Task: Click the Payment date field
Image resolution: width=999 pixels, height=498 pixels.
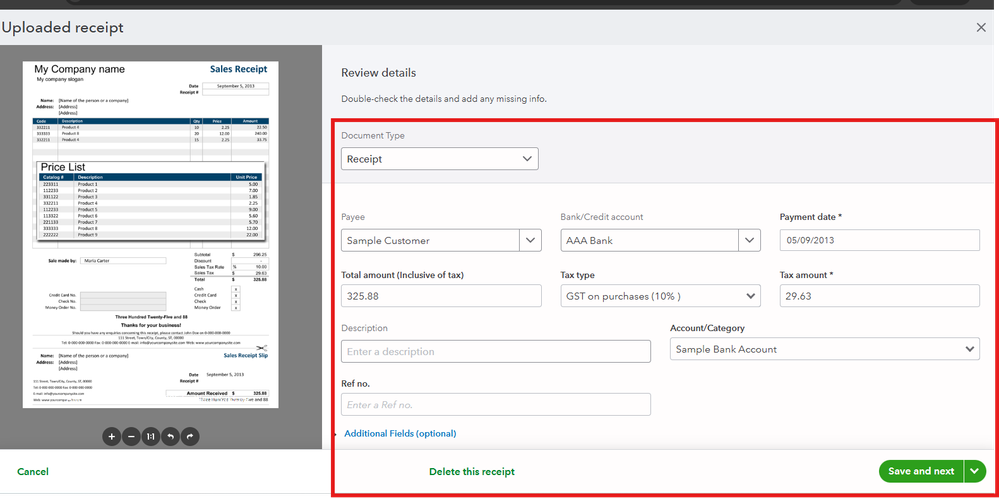Action: tap(879, 240)
